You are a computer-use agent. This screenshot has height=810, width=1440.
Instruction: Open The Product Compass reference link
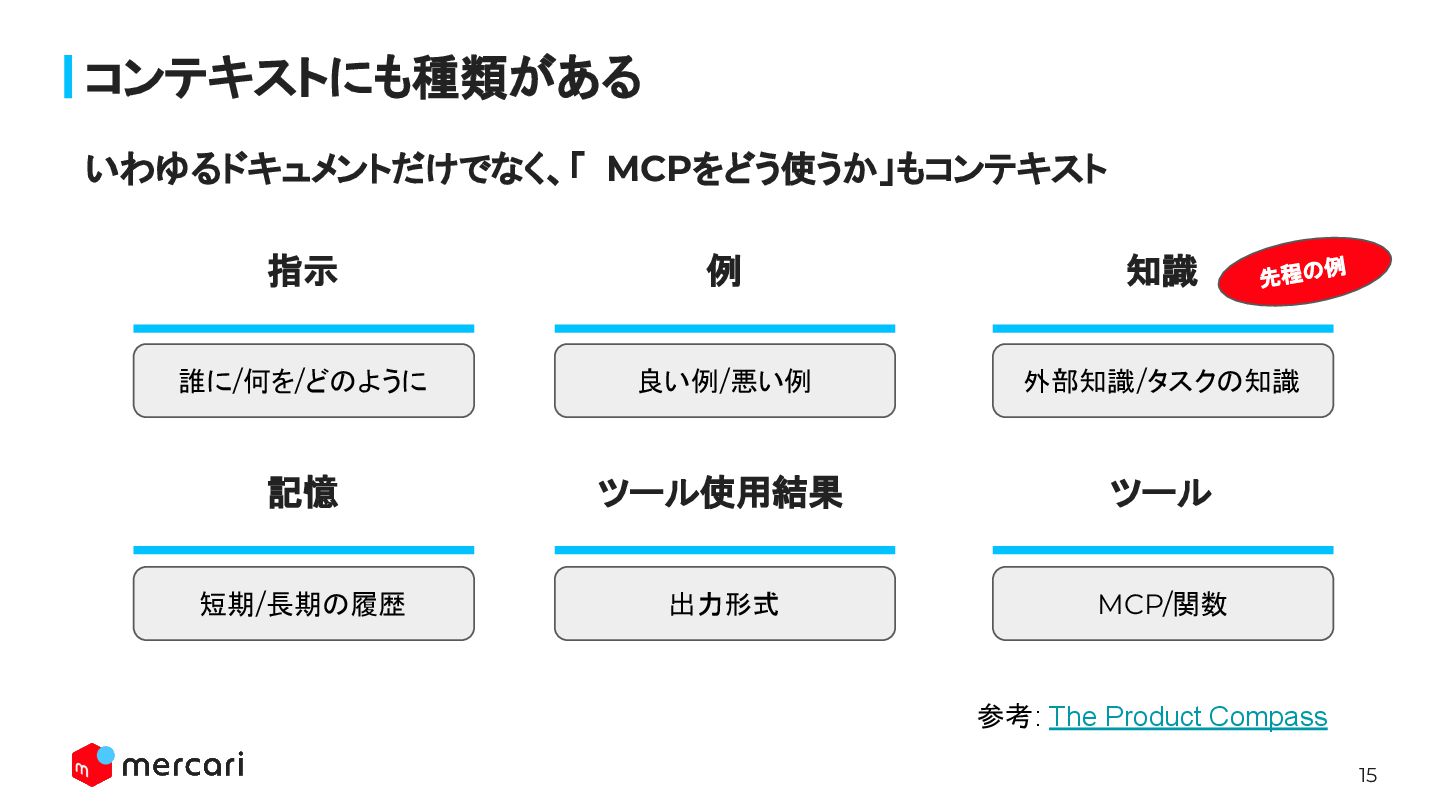[1187, 717]
